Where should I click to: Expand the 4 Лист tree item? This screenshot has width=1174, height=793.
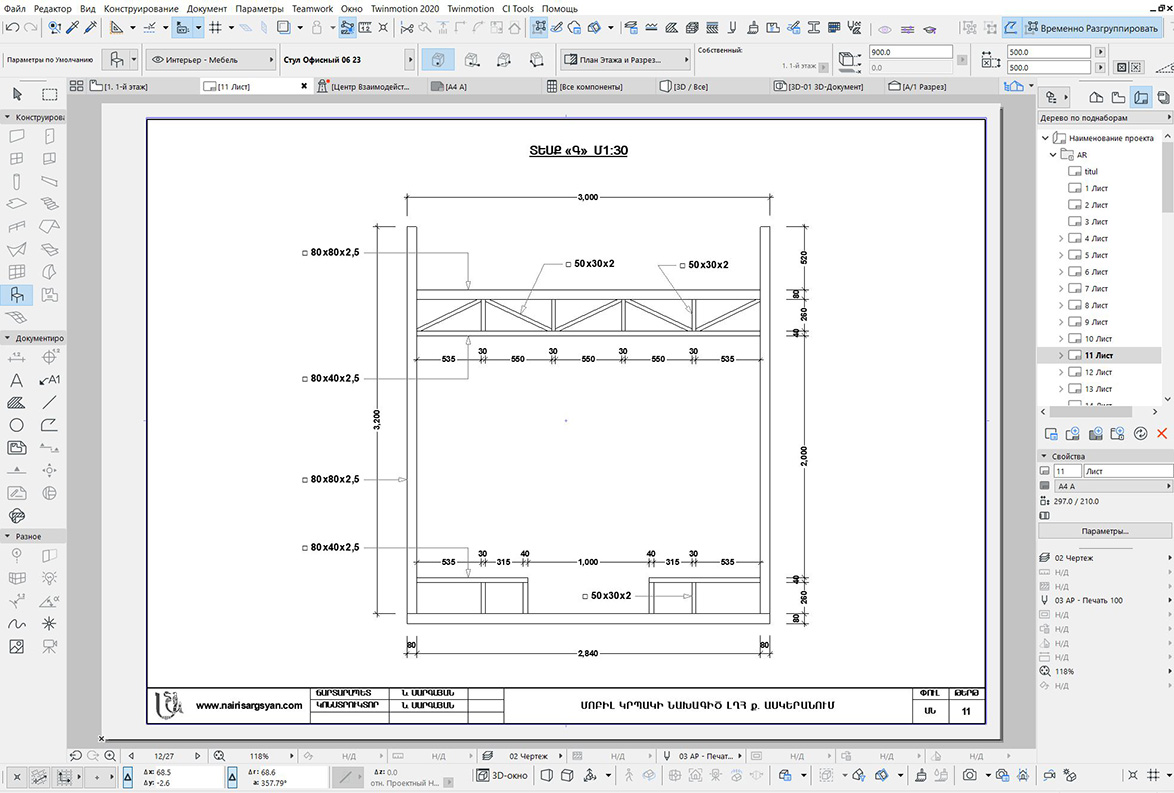click(x=1061, y=238)
